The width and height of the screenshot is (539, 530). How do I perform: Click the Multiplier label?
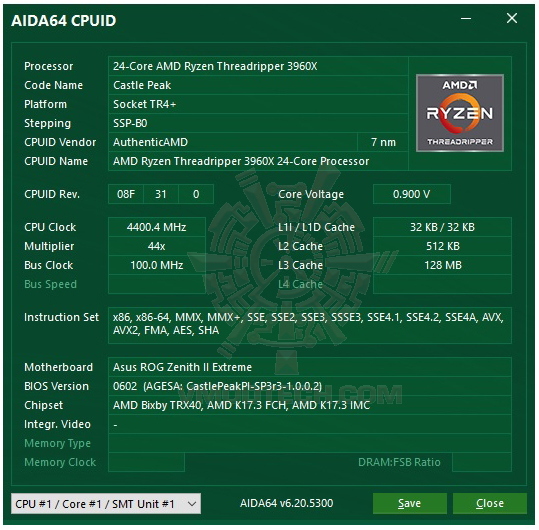49,246
